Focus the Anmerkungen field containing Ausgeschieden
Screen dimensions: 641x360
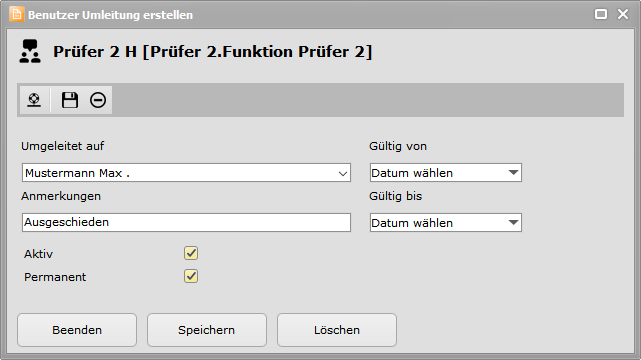pos(186,222)
